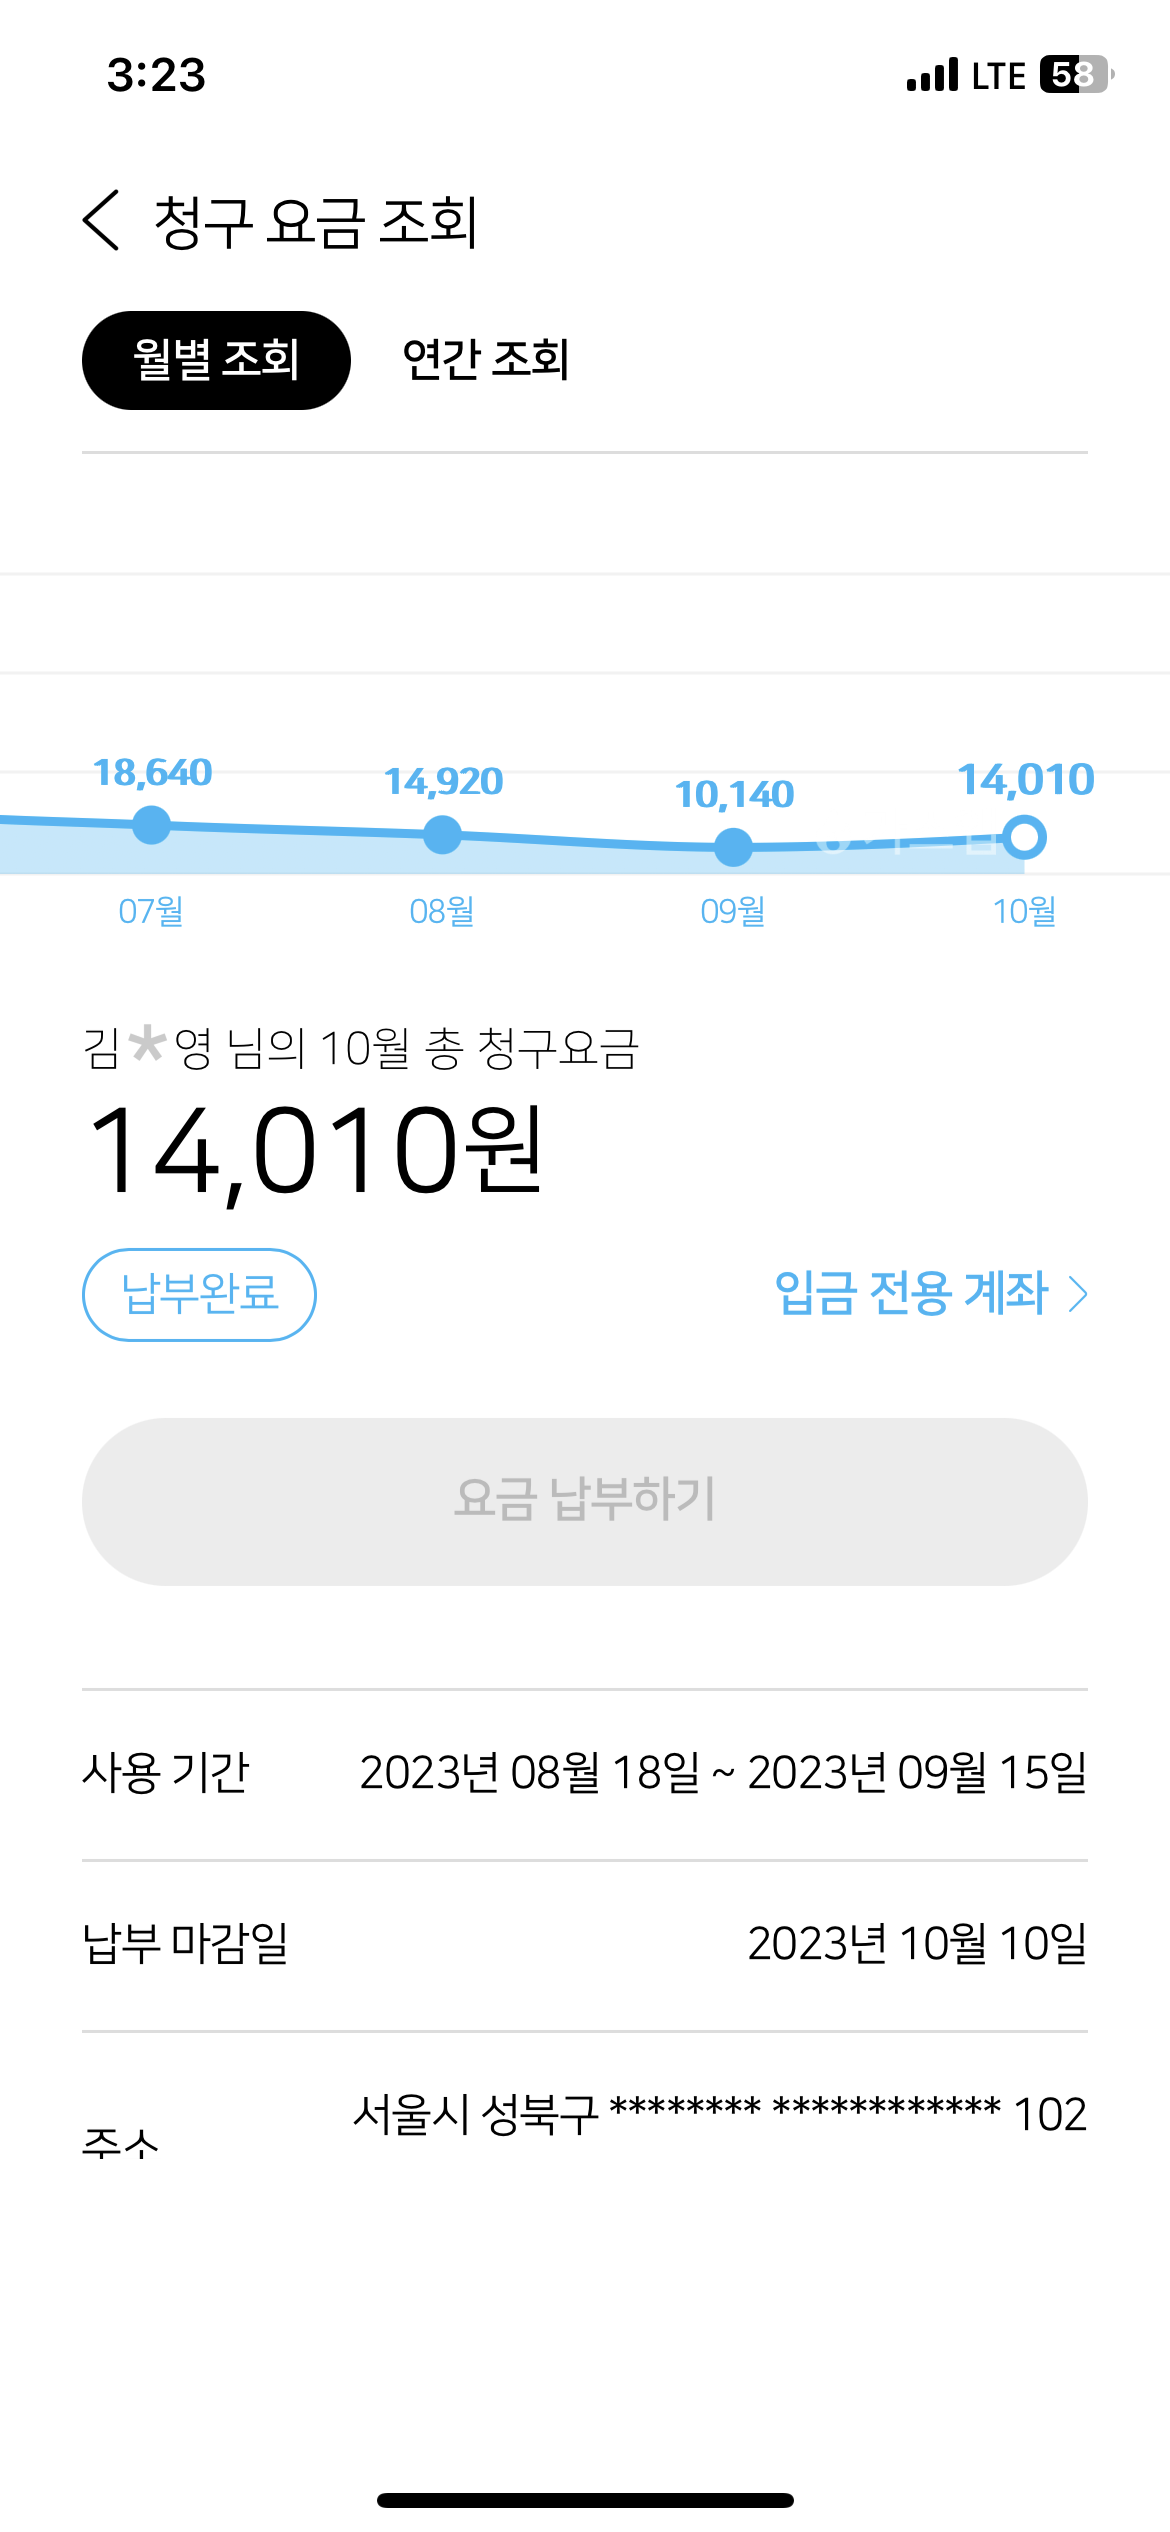Tap the cellular signal strength icon
1170x2532 pixels.
point(932,75)
